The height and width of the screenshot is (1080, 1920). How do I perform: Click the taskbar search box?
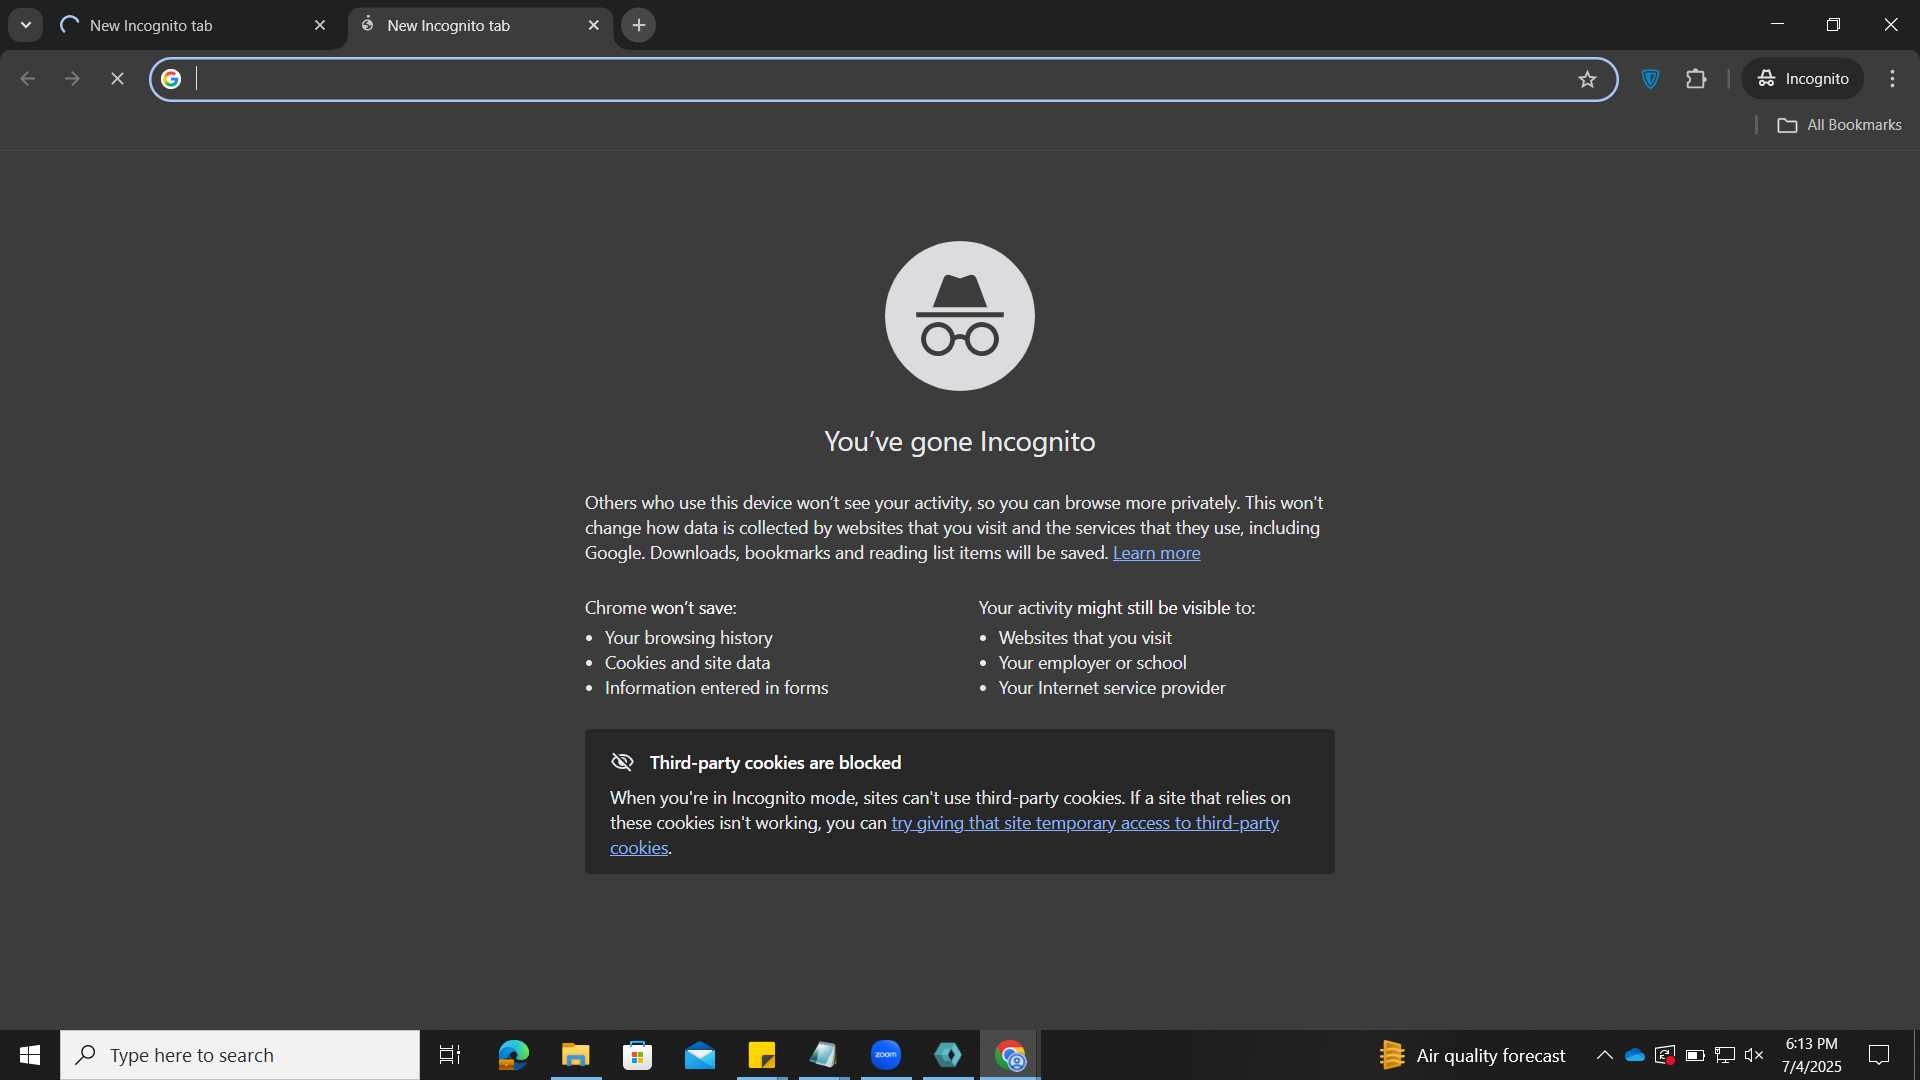(240, 1055)
